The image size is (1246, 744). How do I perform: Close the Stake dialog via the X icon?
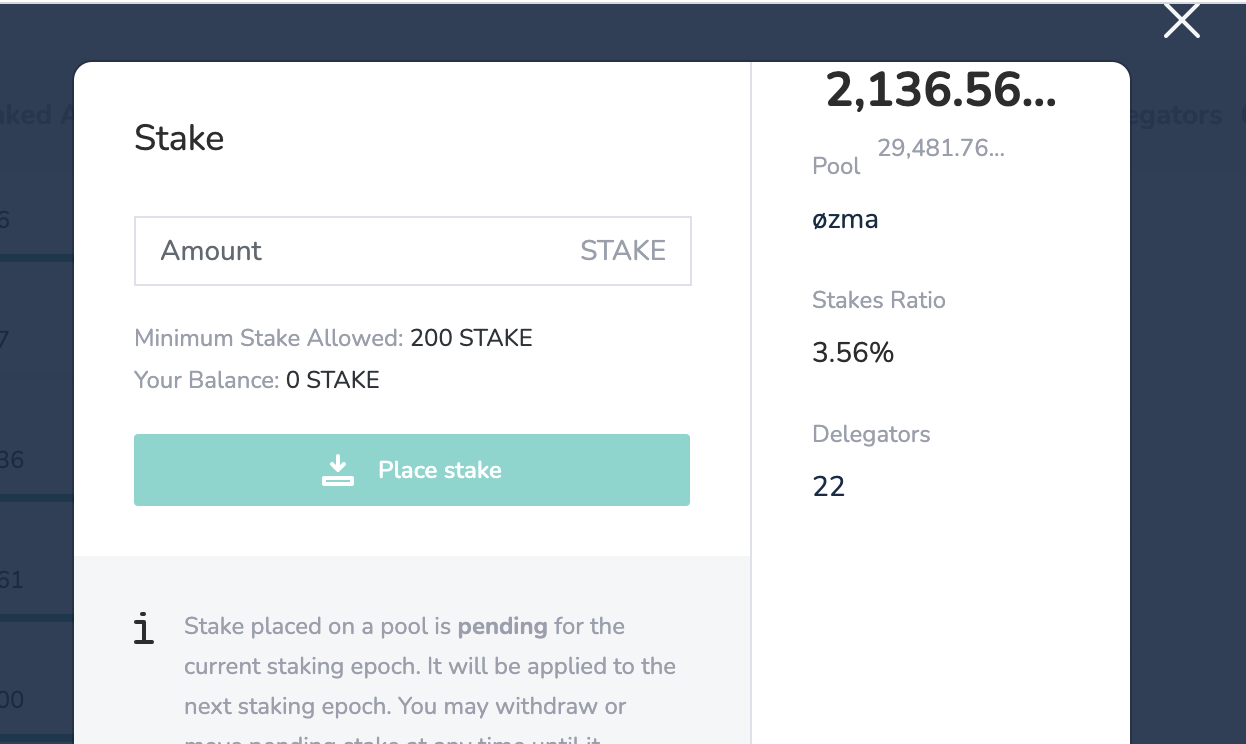[x=1181, y=20]
